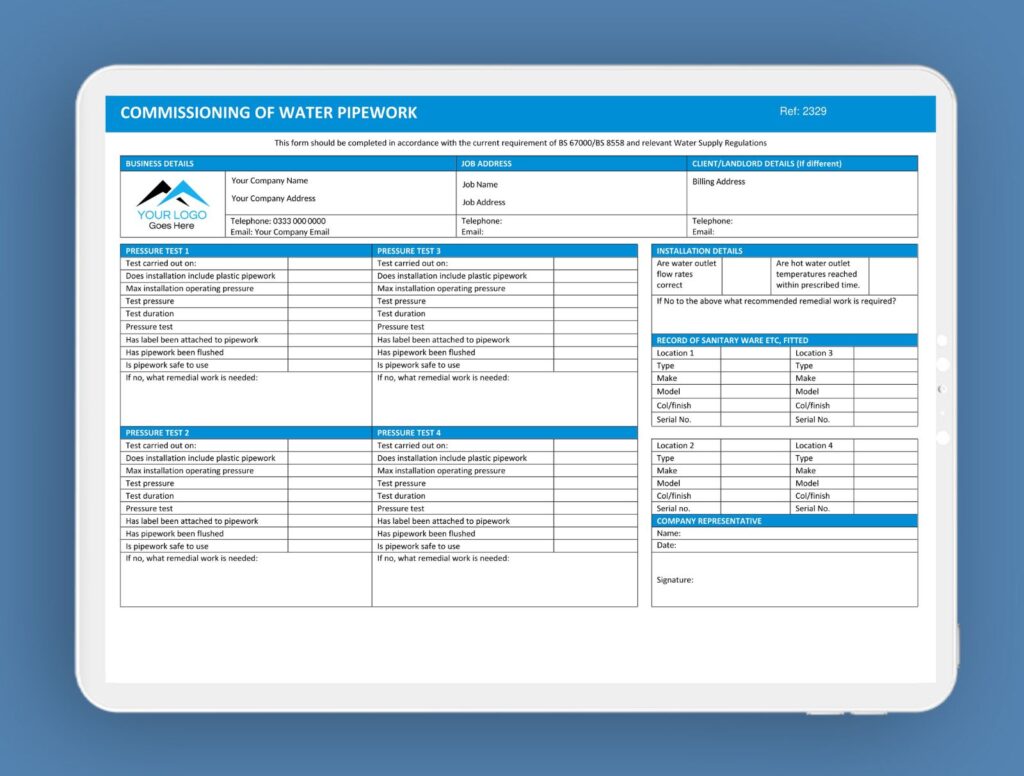Click the Ref: 2329 reference number
The image size is (1024, 776).
[x=802, y=111]
